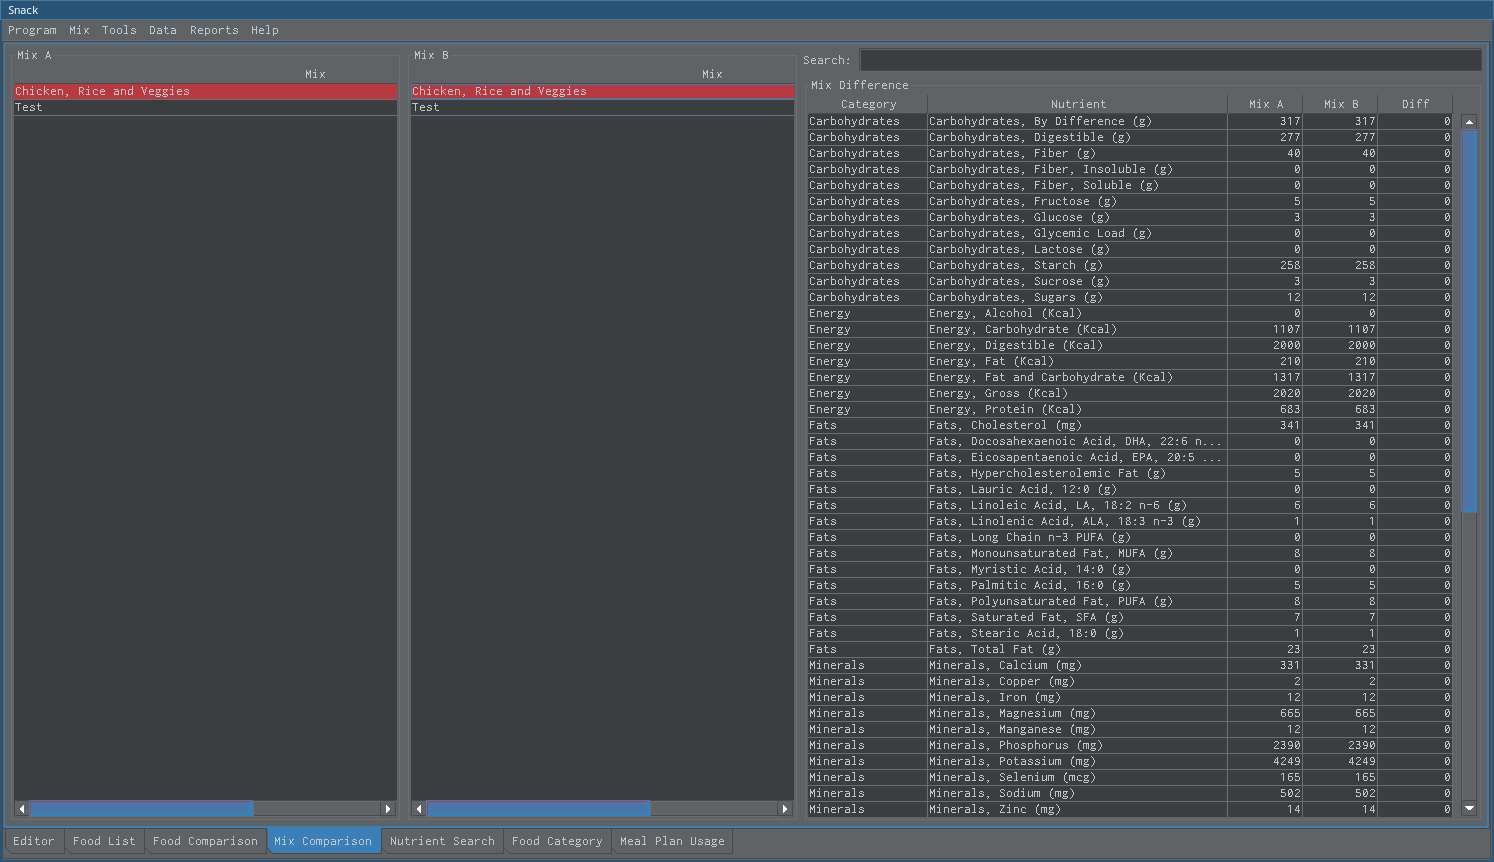Screen dimensions: 1494x862
Task: Select Chicken, Rice and Veggies in Mix B
Action: pyautogui.click(x=602, y=91)
